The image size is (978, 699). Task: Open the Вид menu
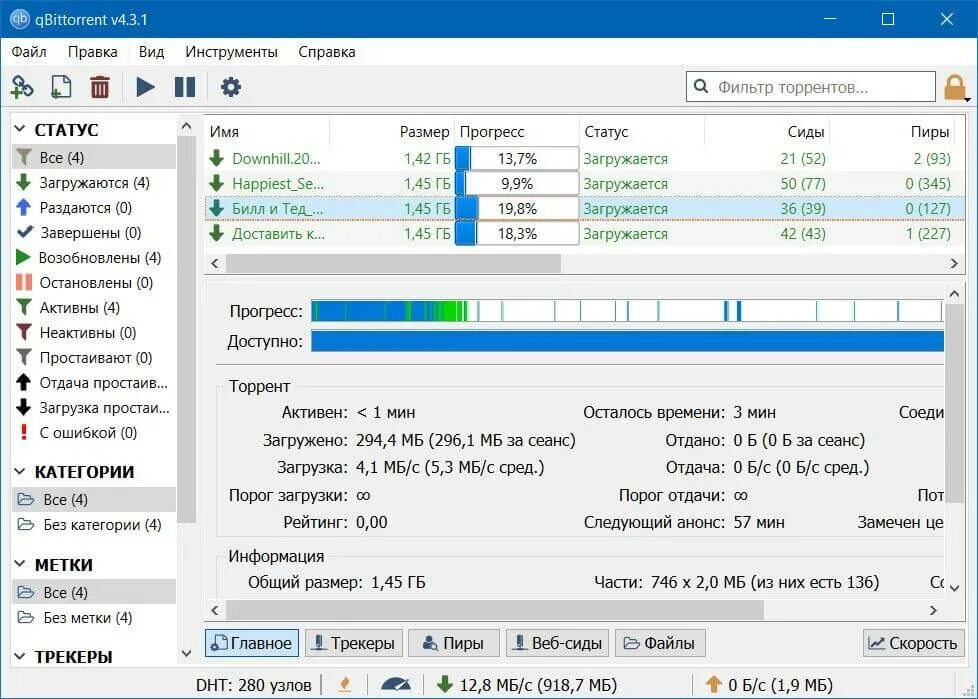point(151,52)
